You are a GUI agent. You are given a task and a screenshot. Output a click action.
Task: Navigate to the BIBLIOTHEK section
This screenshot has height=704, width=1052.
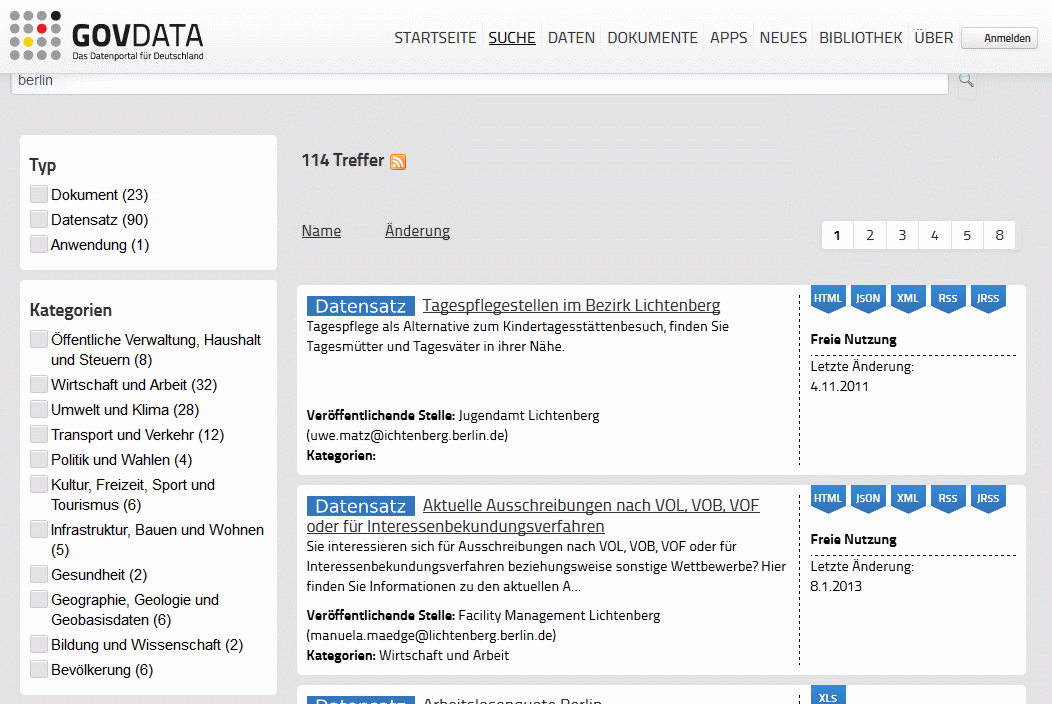click(x=860, y=38)
